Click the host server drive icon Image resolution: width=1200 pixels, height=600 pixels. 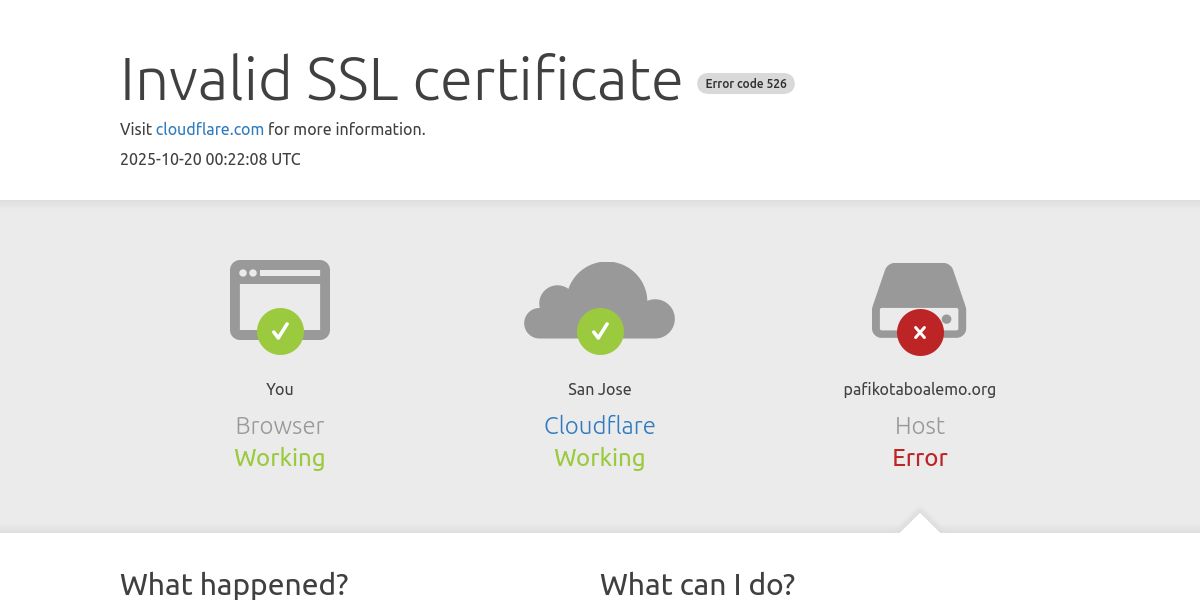pyautogui.click(x=919, y=300)
